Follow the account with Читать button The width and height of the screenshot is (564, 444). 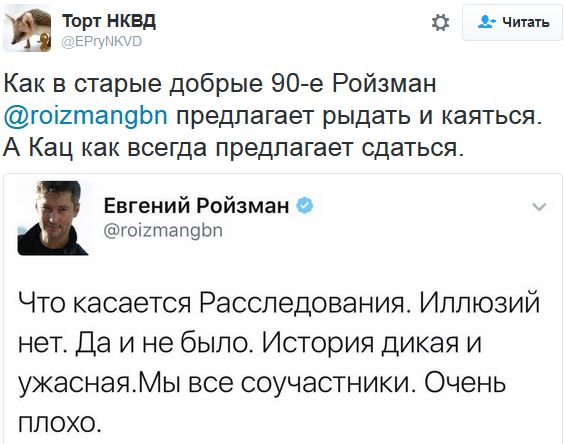point(513,23)
